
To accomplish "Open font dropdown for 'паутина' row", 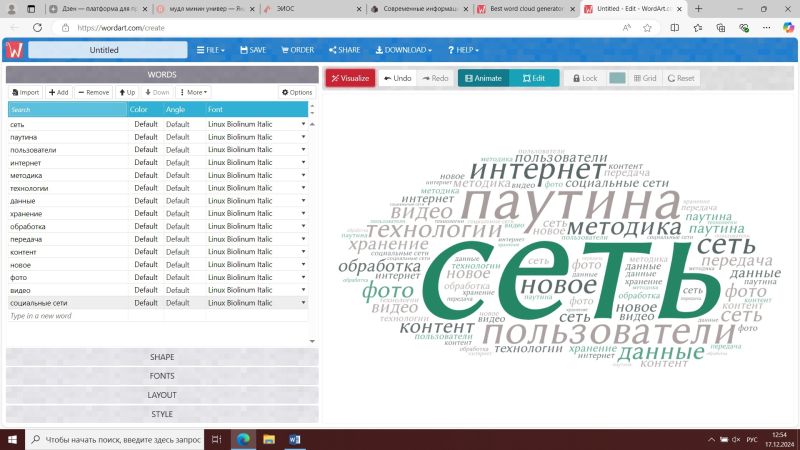I will [303, 137].
